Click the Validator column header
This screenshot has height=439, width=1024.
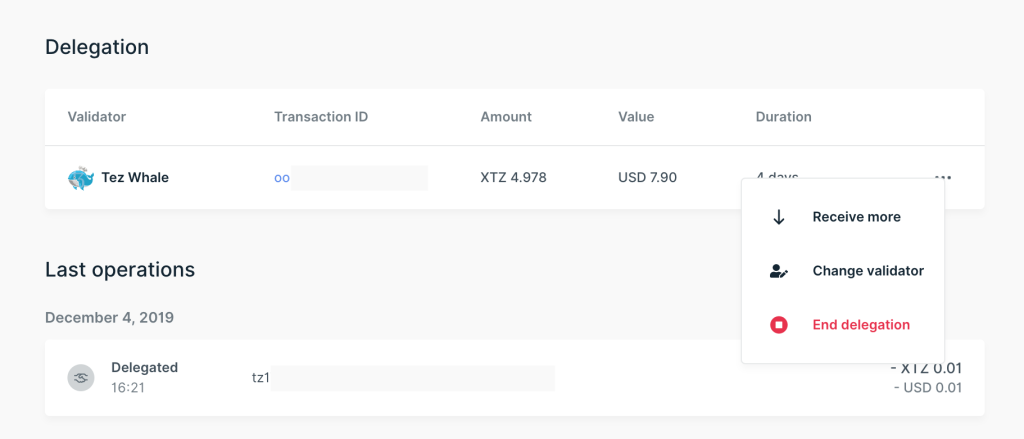coord(97,117)
